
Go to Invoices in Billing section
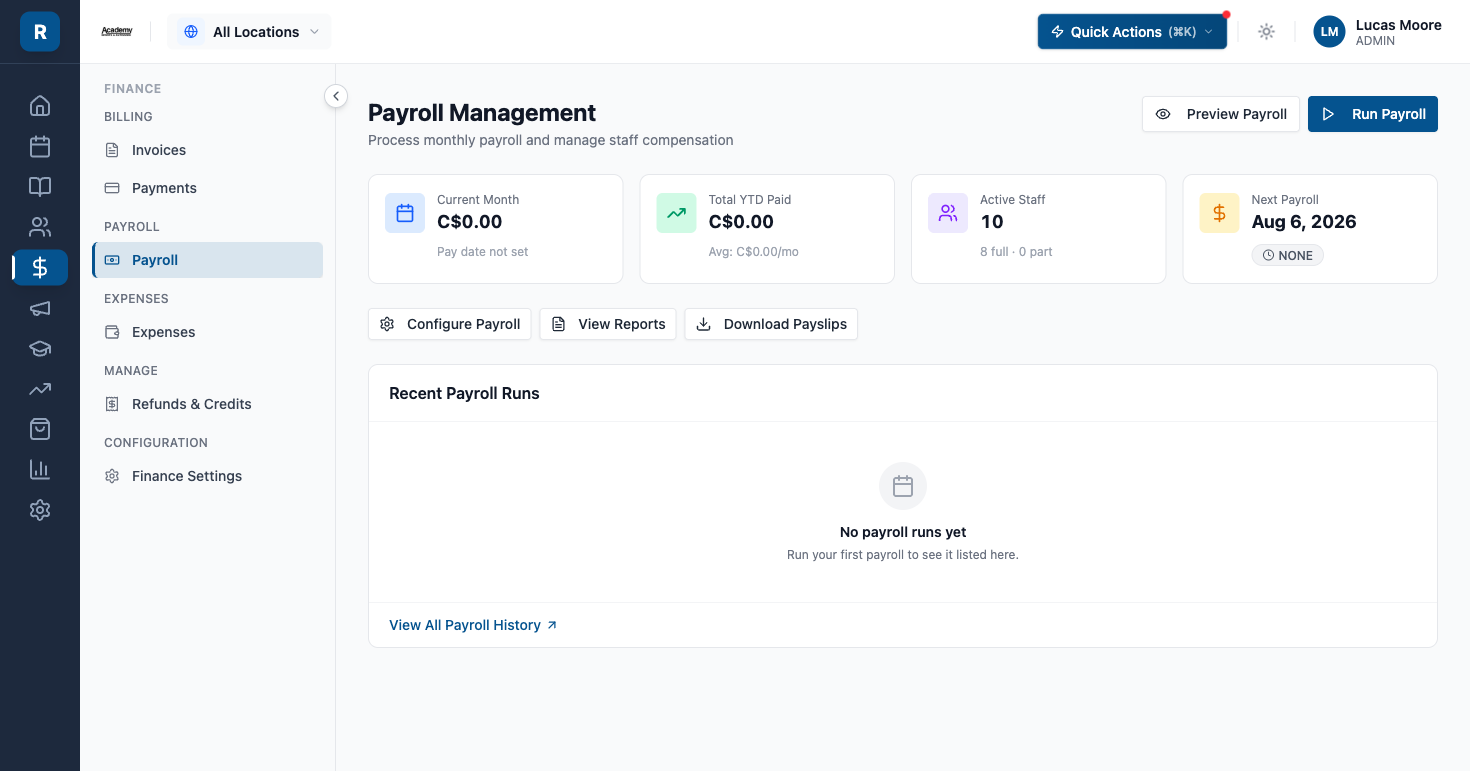pos(208,150)
